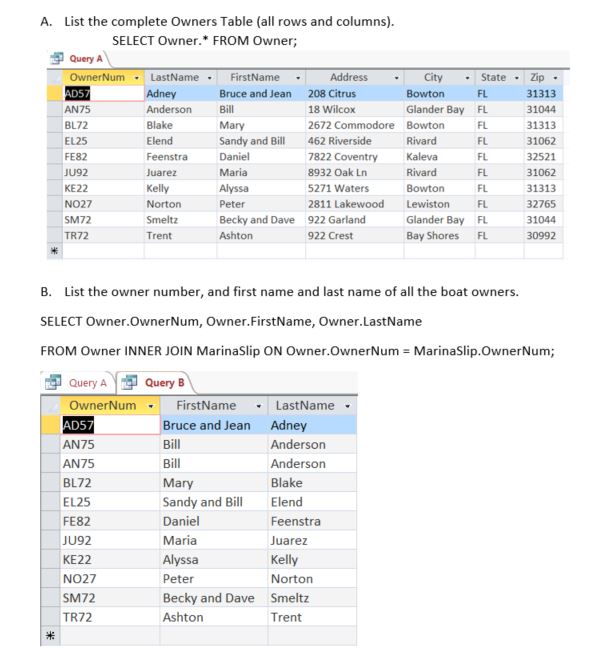Open State column dropdown arrow
The image size is (595, 654).
(x=517, y=78)
